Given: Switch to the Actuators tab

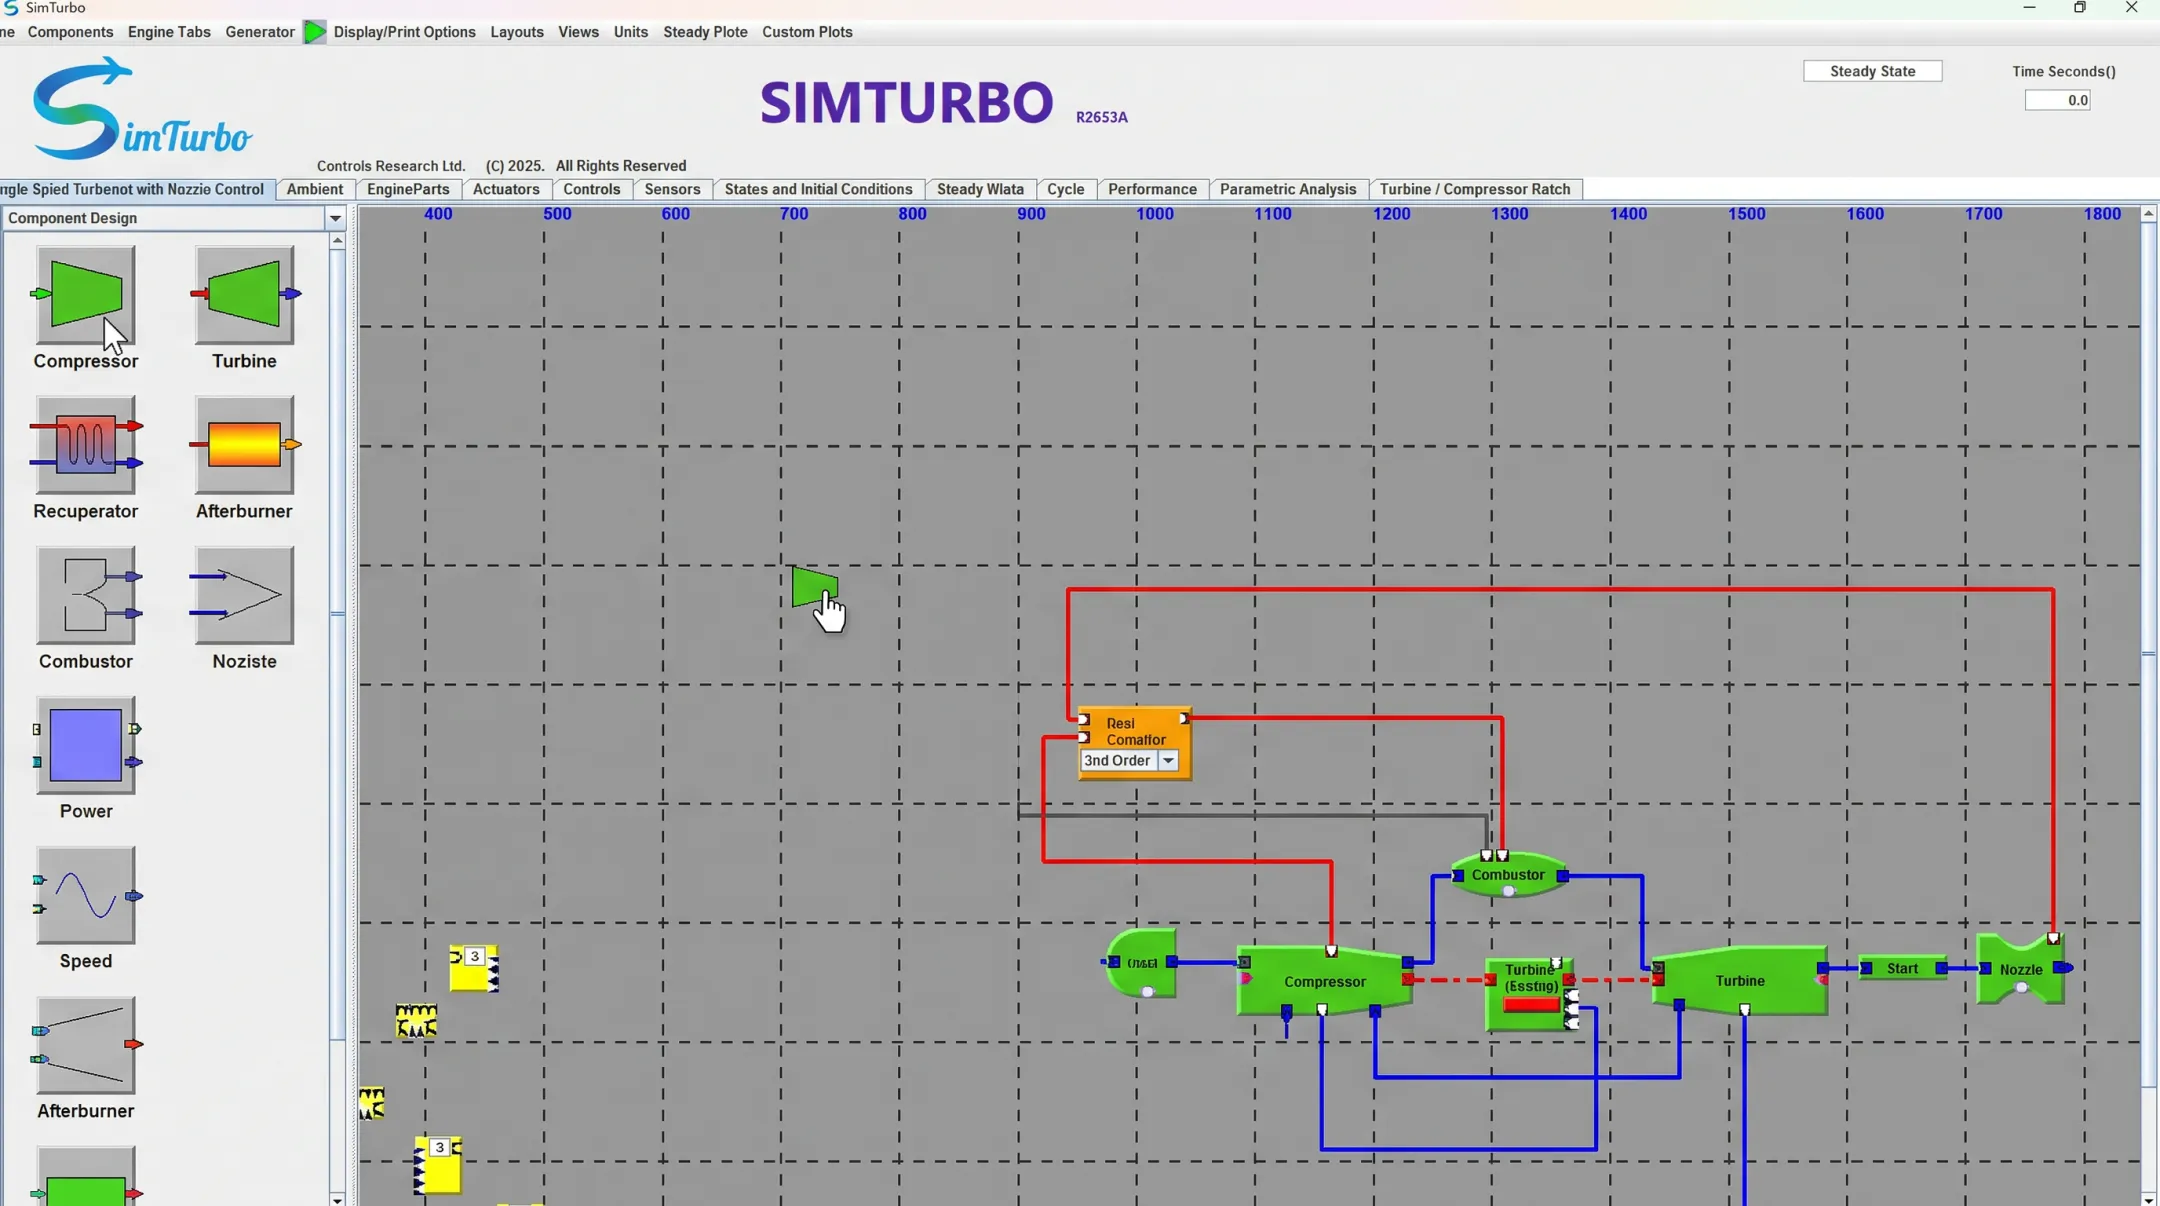Looking at the screenshot, I should click(x=506, y=189).
